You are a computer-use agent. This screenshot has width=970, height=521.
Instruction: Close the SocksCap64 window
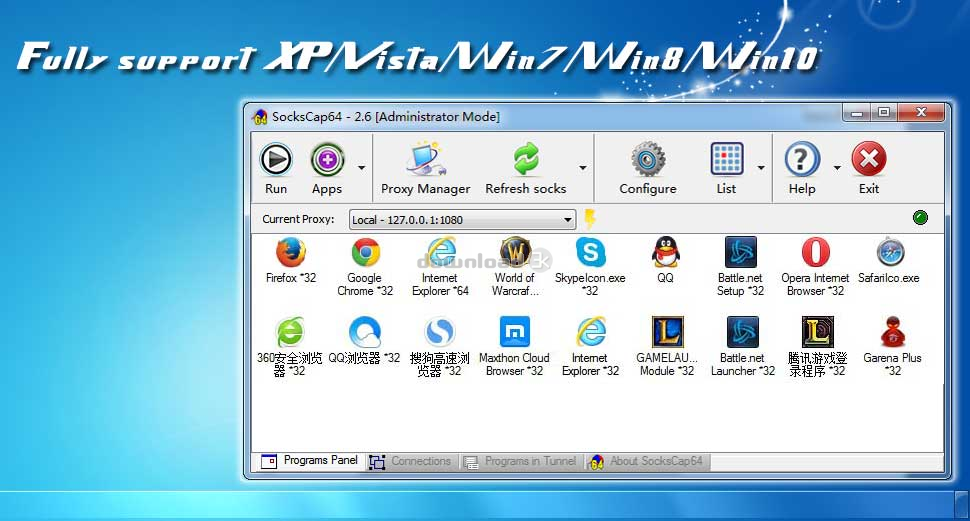click(921, 113)
